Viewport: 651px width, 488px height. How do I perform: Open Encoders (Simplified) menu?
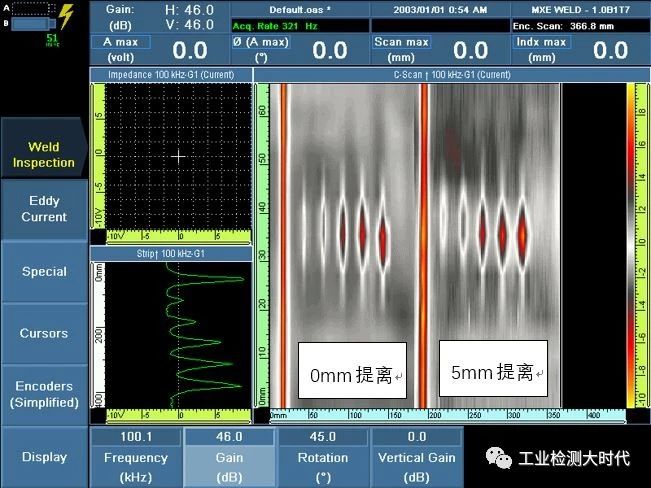pyautogui.click(x=44, y=394)
